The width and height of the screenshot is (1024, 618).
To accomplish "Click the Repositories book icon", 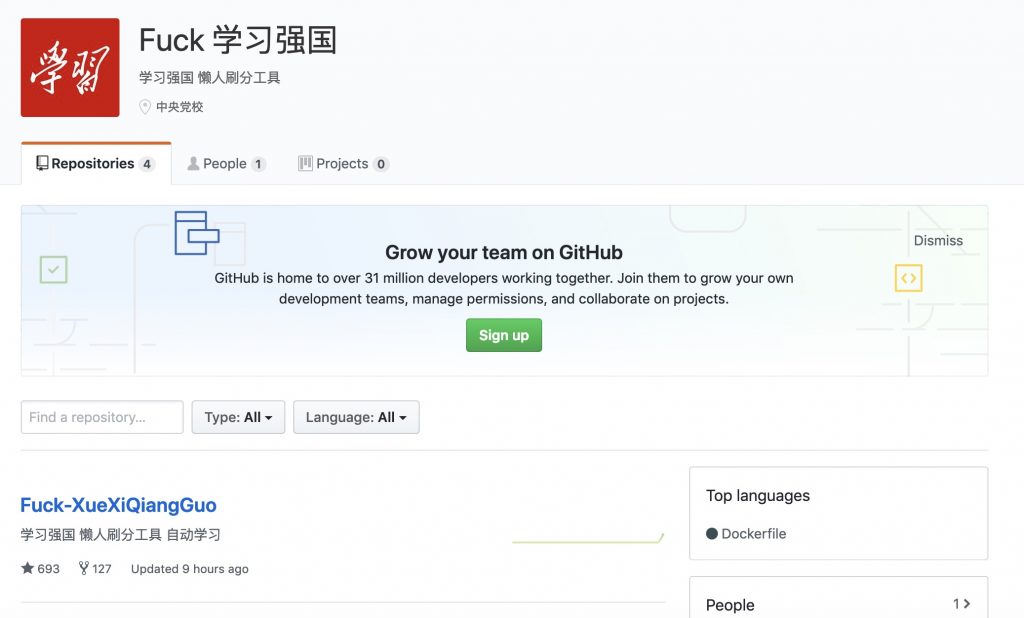I will point(42,163).
